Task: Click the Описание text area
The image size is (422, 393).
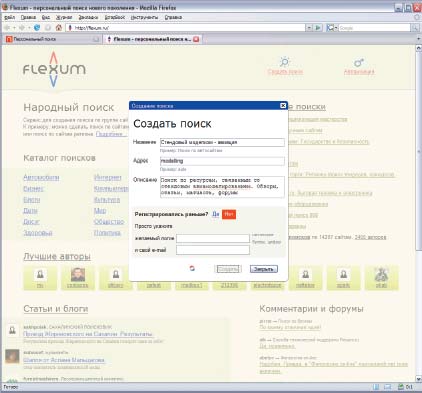Action: click(222, 187)
